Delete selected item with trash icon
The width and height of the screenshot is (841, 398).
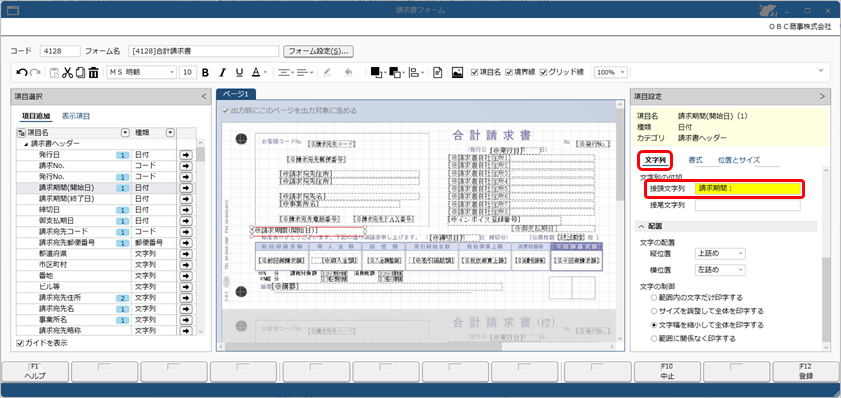pyautogui.click(x=93, y=72)
